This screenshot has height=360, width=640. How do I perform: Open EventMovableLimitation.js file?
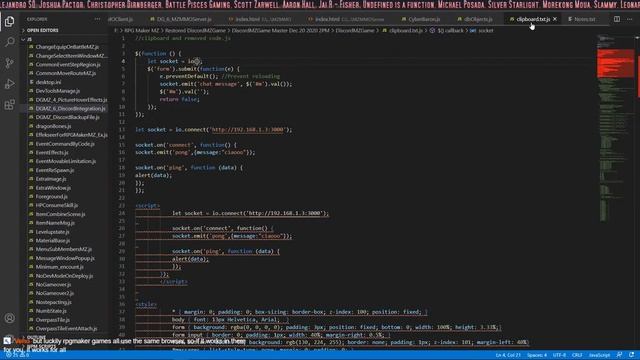(67, 161)
